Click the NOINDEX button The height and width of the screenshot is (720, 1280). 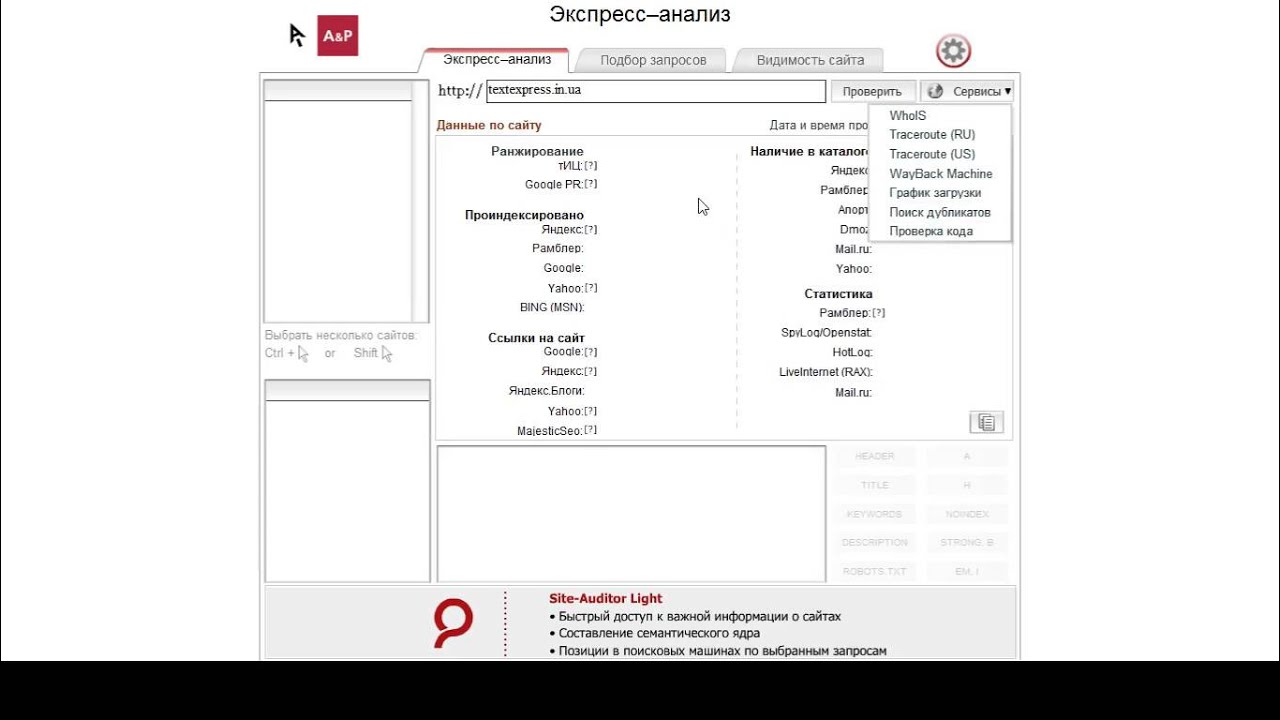967,514
